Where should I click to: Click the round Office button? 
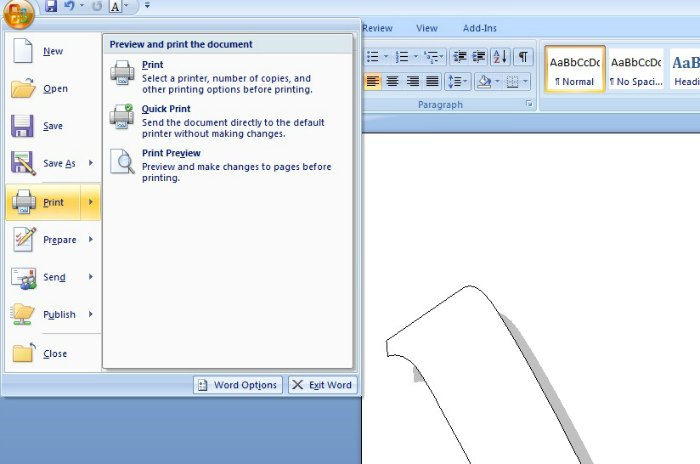(x=18, y=14)
